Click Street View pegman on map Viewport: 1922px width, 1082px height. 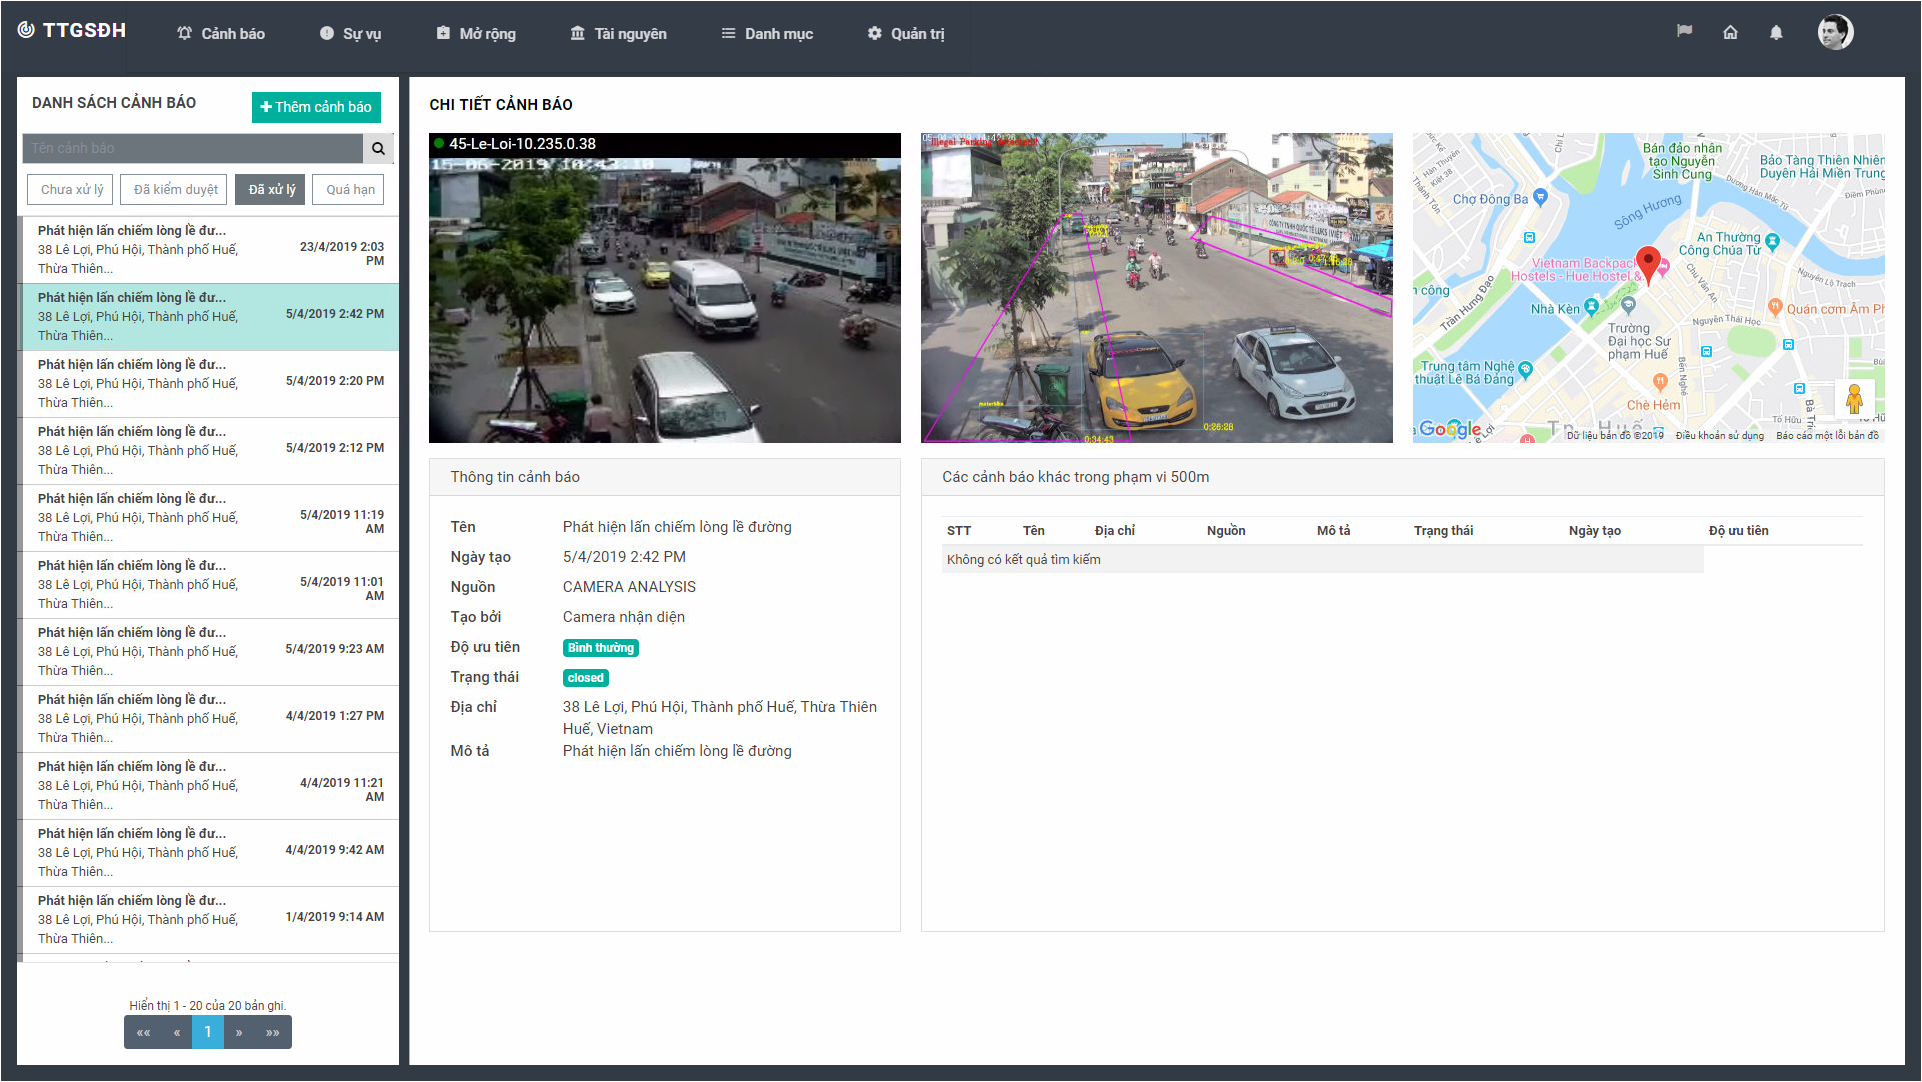[x=1854, y=399]
